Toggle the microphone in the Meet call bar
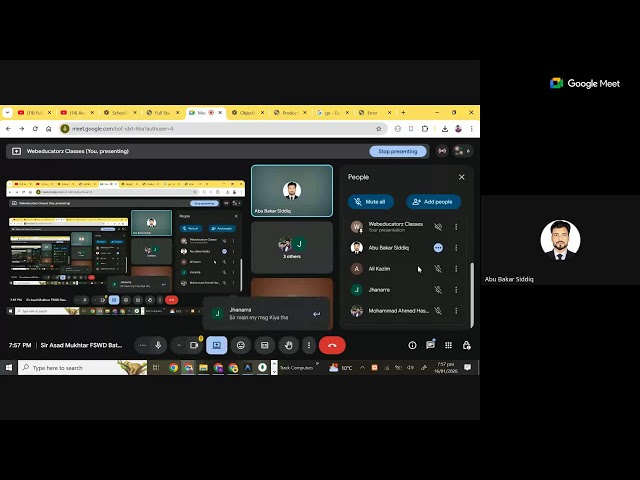Screen dimensions: 640x480 pos(158,345)
